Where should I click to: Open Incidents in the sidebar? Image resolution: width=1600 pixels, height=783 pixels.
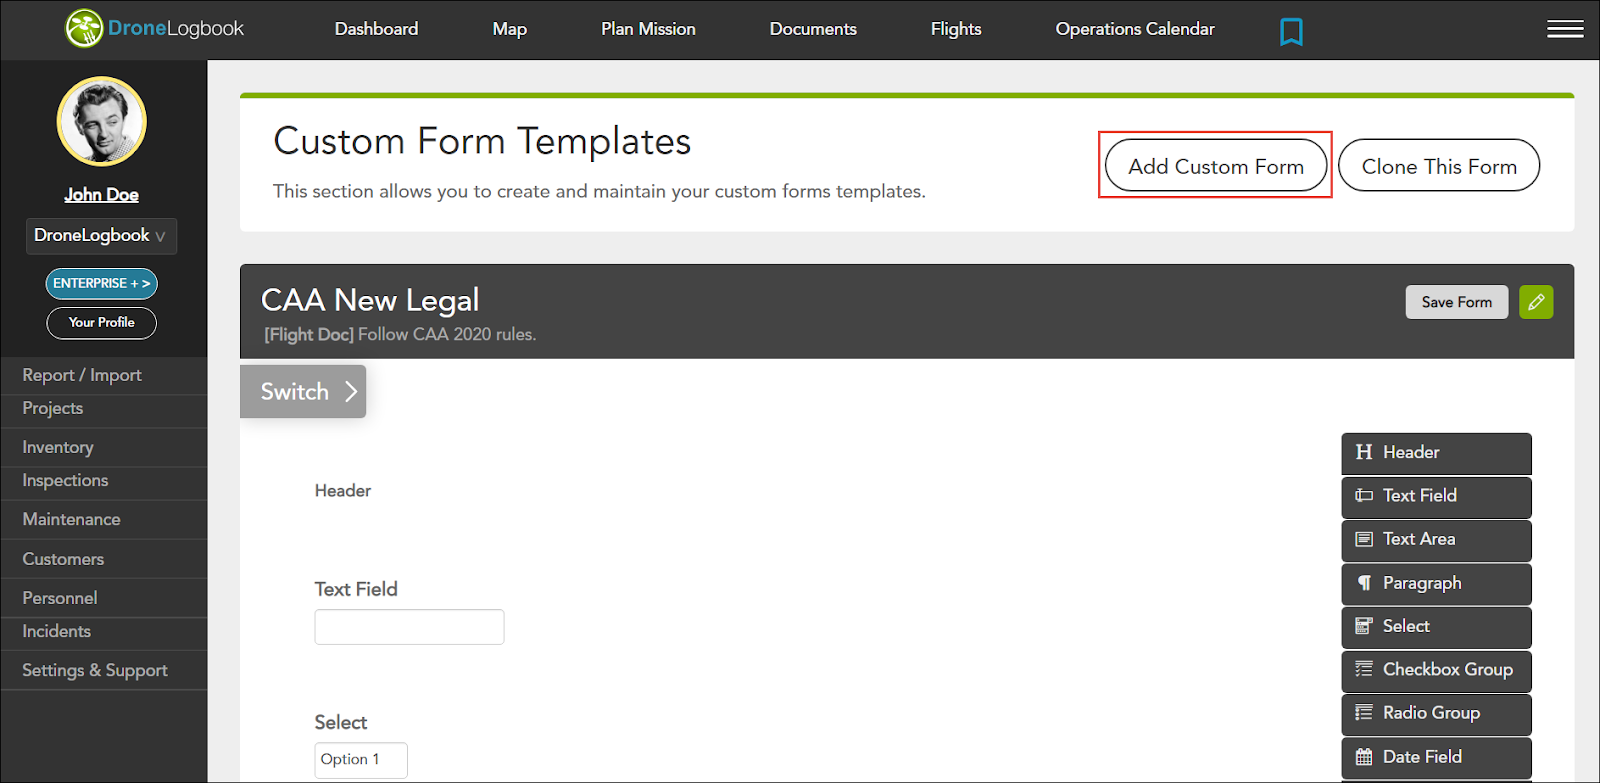point(104,632)
